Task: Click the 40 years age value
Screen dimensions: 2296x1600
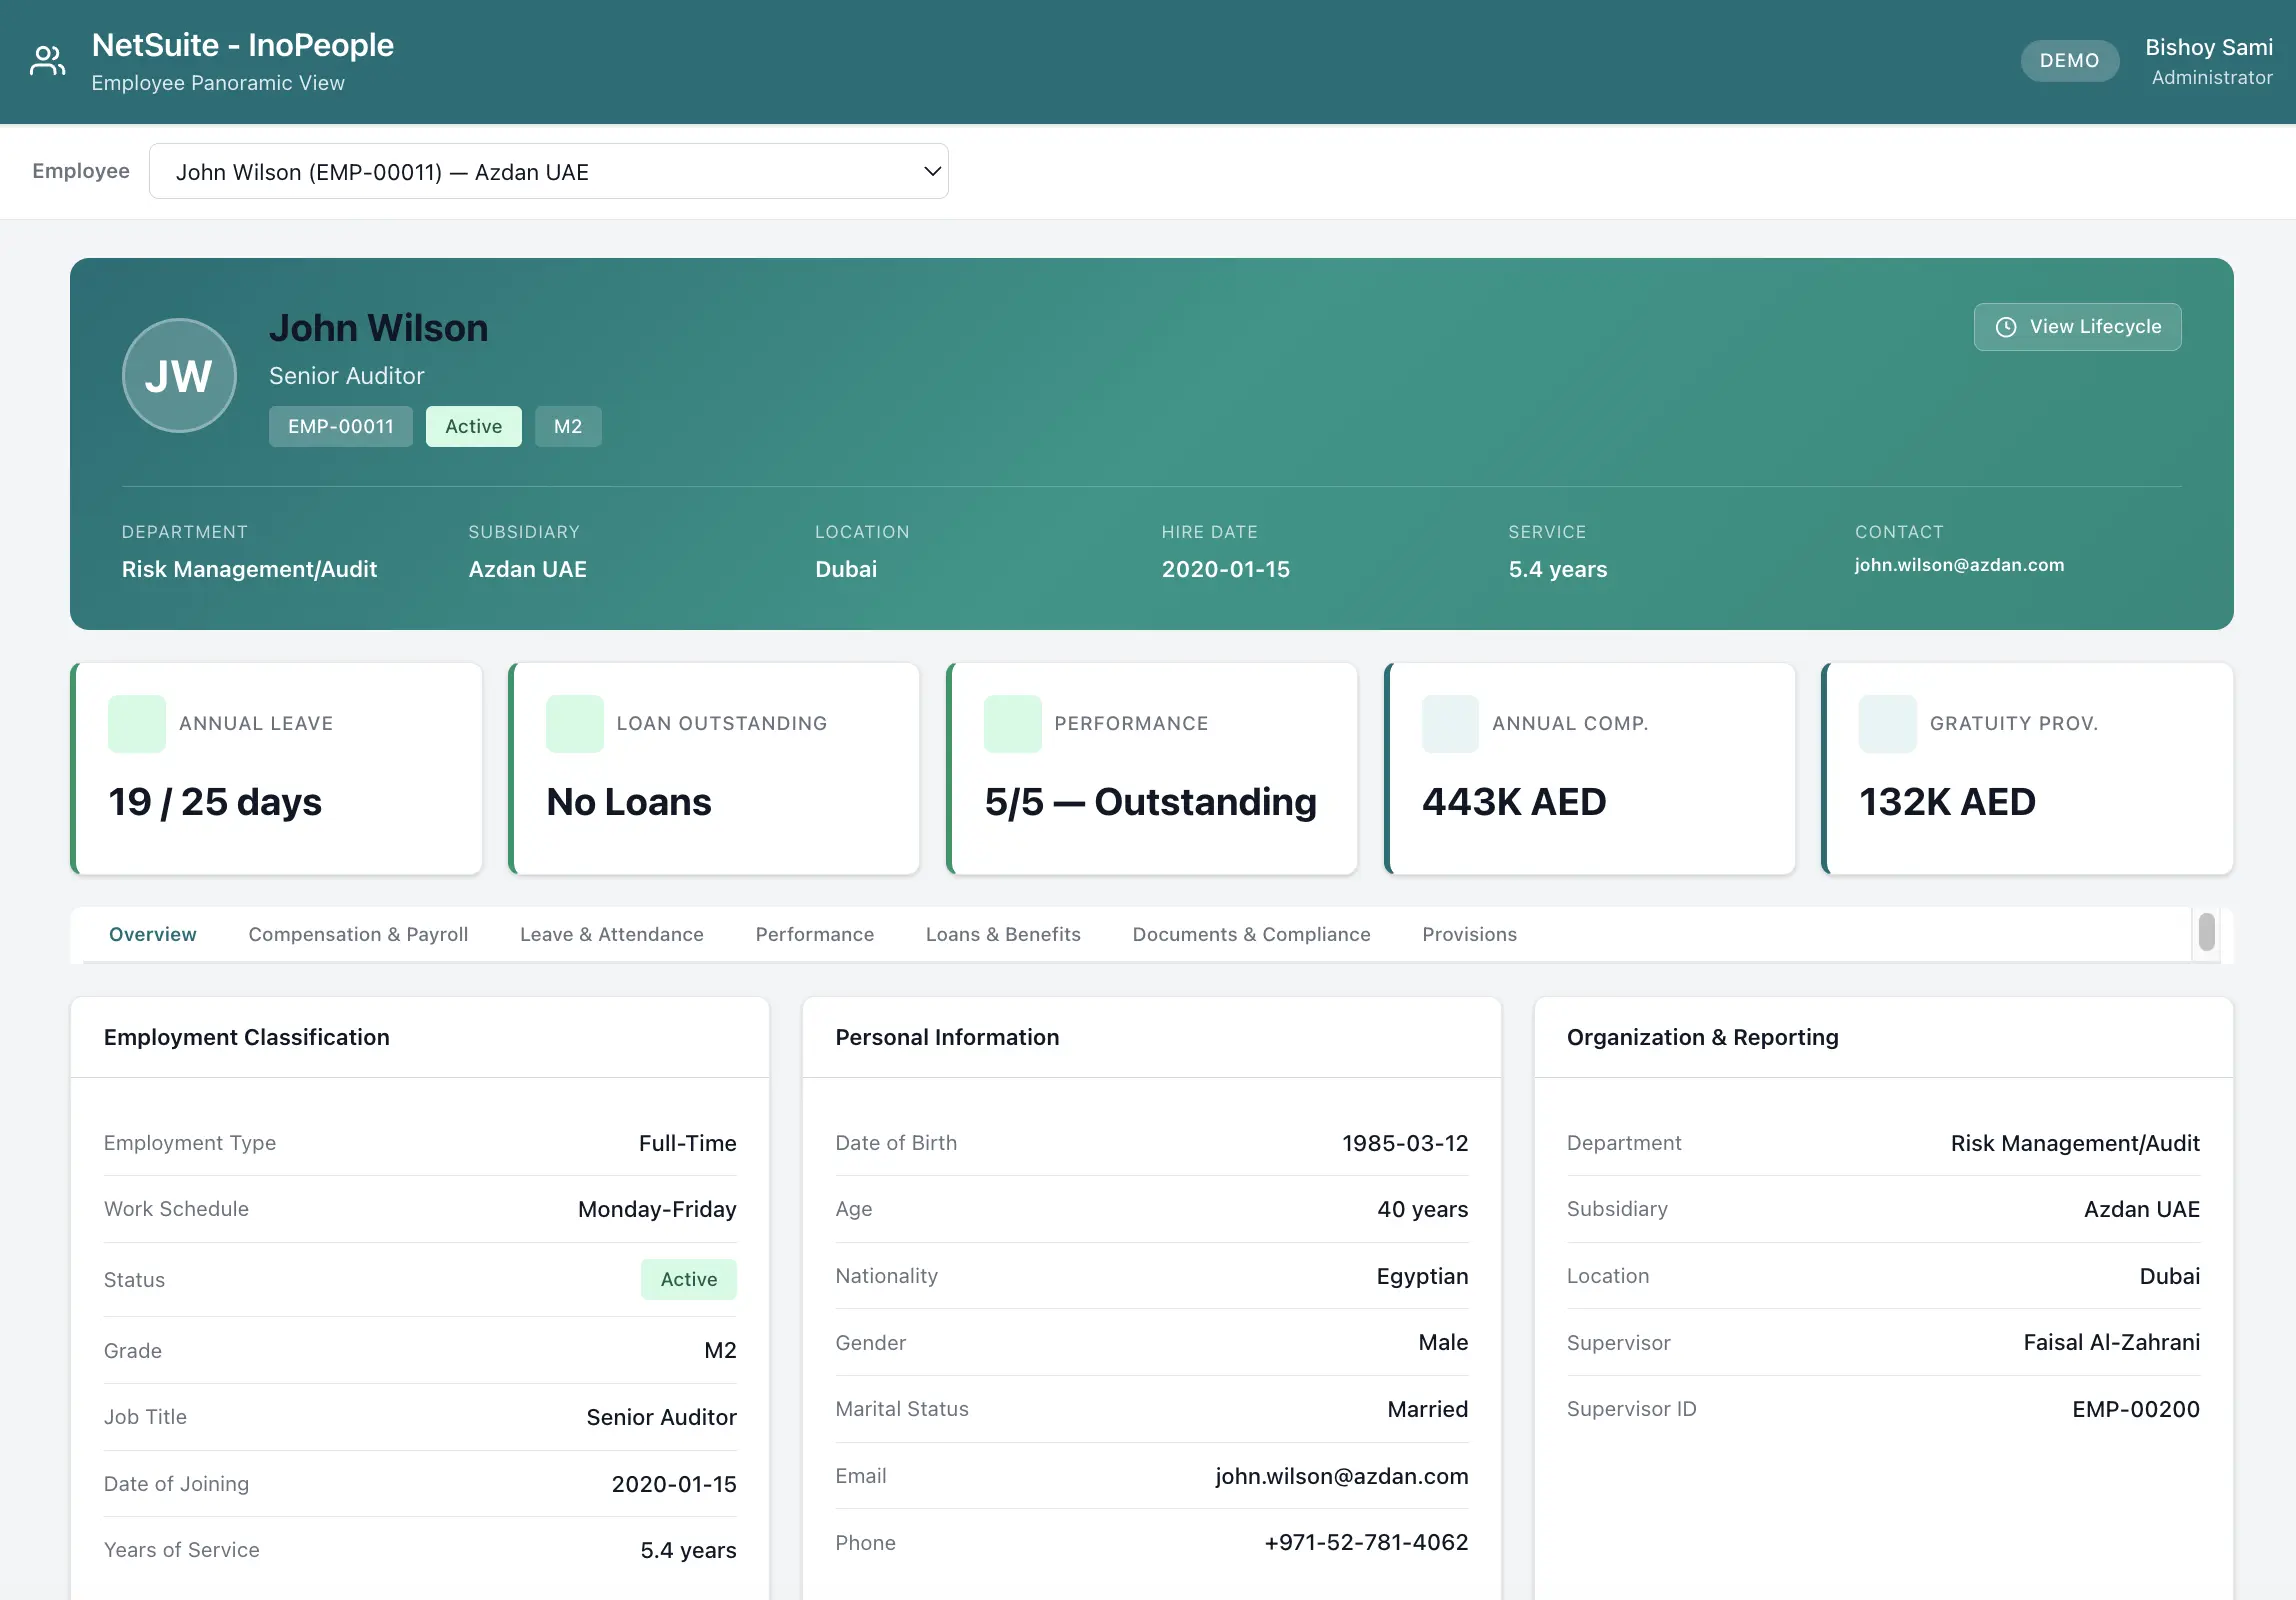Action: 1422,1209
